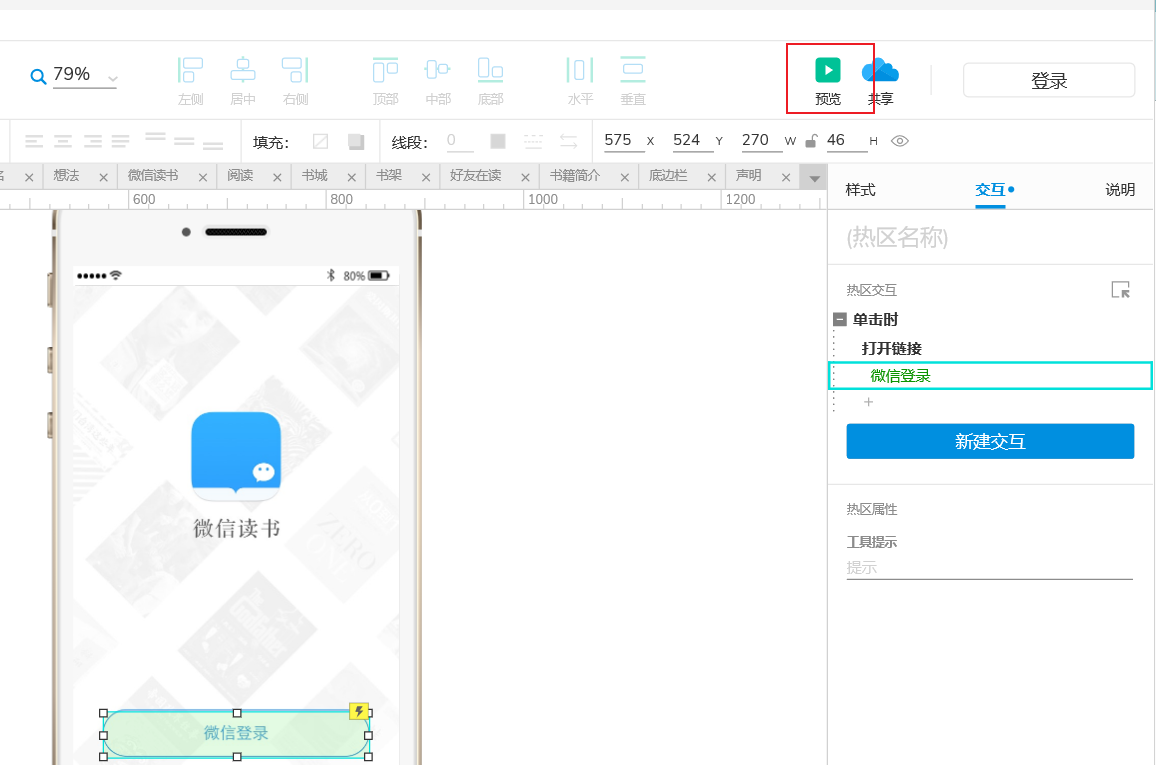Align bottom using 底部 icon
Image resolution: width=1156 pixels, height=765 pixels.
[490, 71]
